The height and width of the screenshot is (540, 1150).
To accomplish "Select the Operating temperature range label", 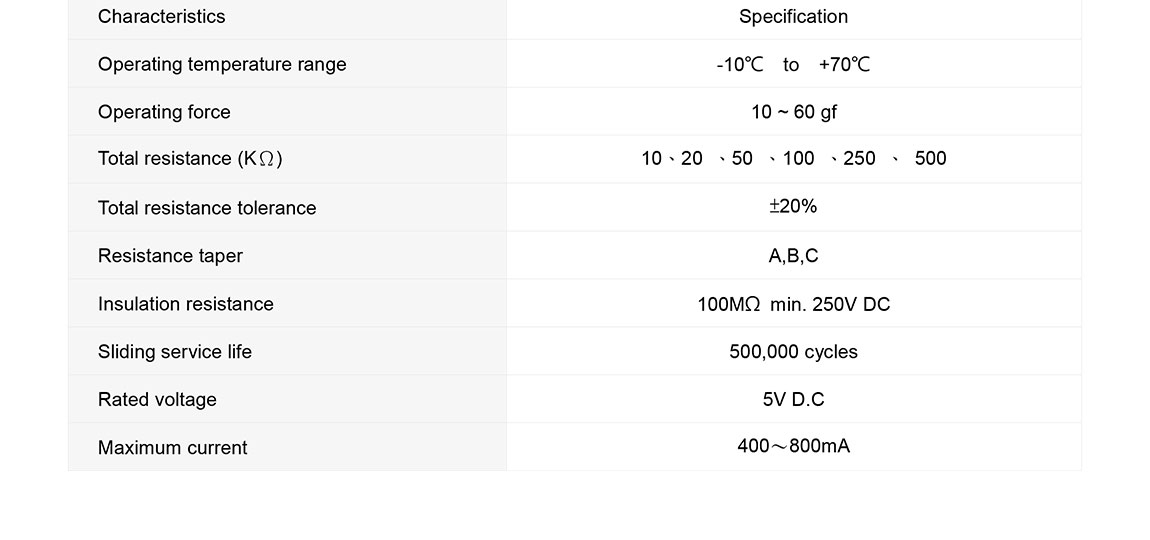I will coord(222,65).
